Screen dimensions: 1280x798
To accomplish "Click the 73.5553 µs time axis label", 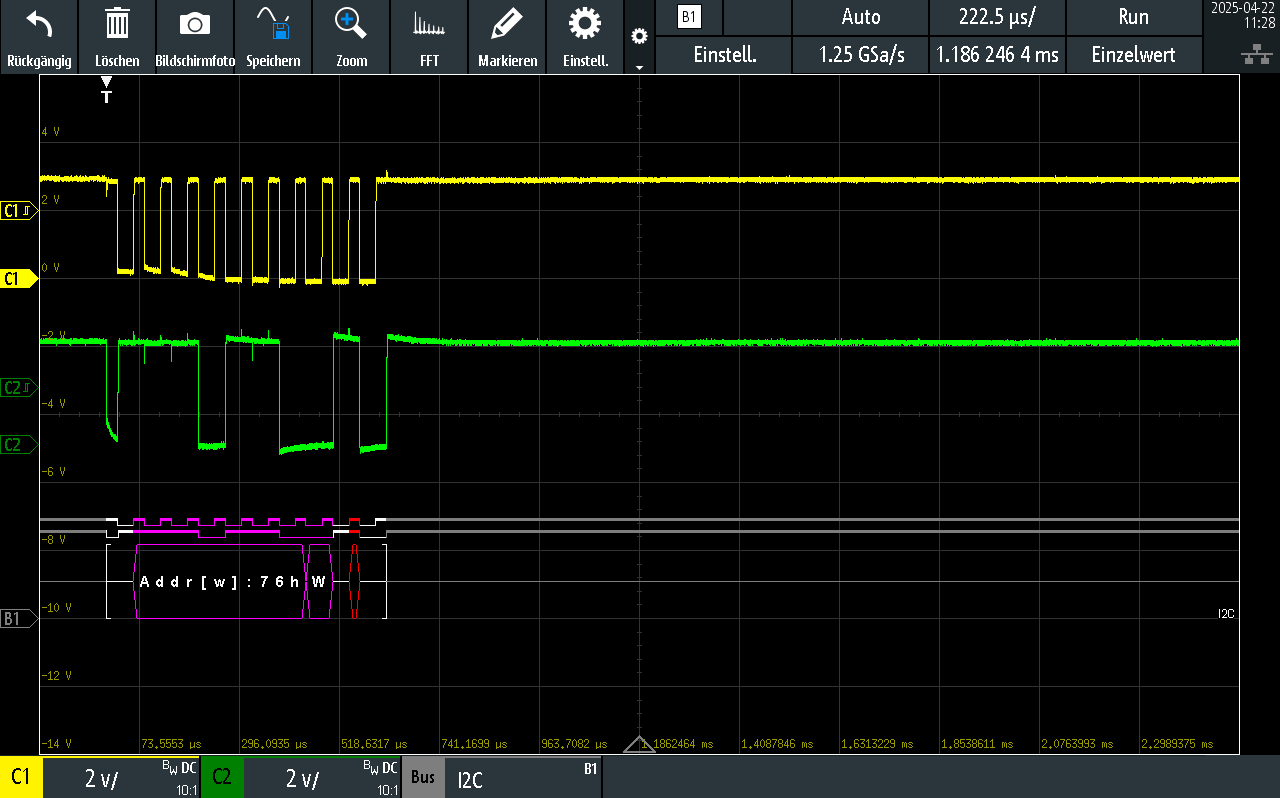I will click(x=172, y=744).
